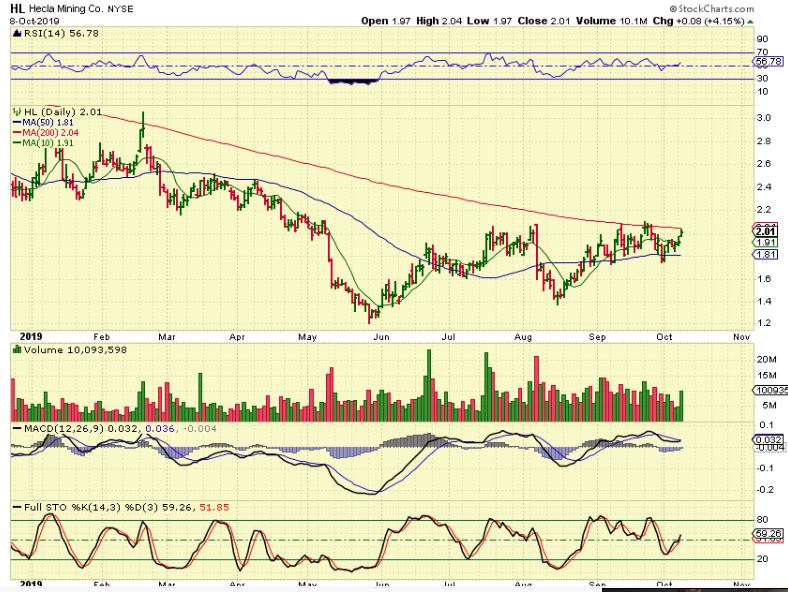The height and width of the screenshot is (592, 788).
Task: Click the 90 RSI axis label
Action: coord(762,39)
